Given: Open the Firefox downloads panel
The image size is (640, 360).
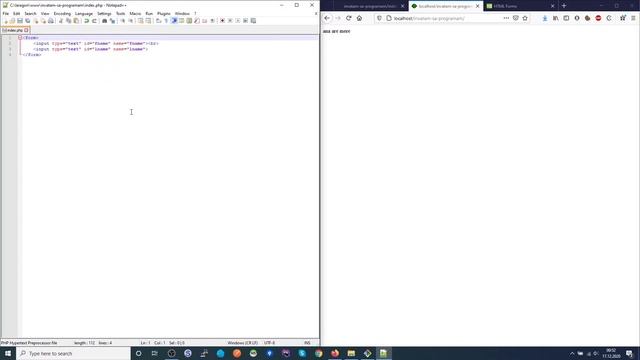Looking at the screenshot, I should click(545, 18).
